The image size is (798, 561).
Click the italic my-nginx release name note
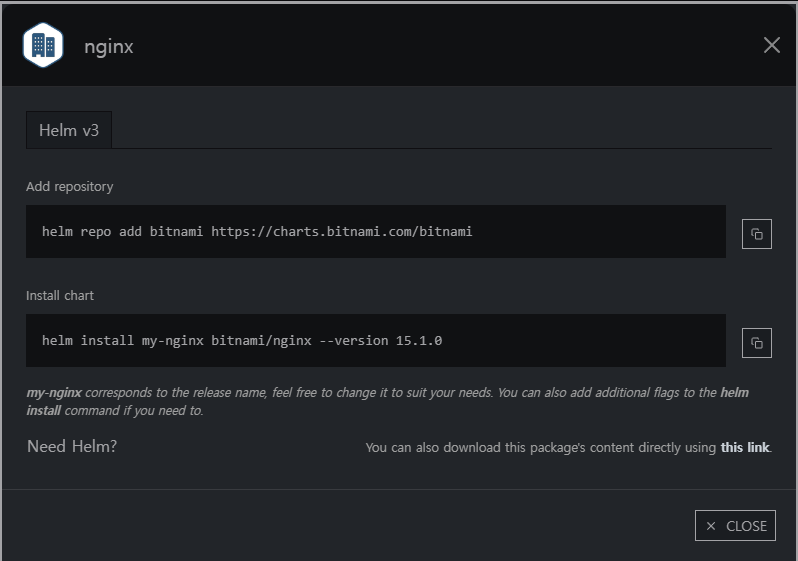pyautogui.click(x=387, y=401)
